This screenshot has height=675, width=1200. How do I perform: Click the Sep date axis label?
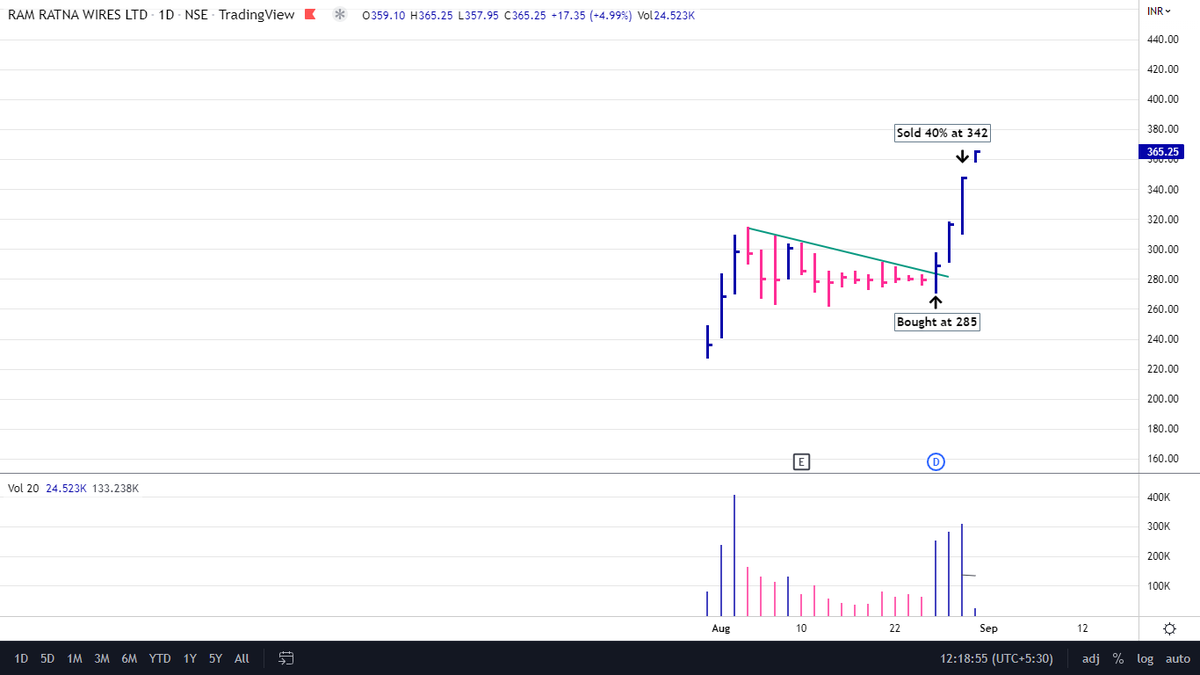coord(988,628)
